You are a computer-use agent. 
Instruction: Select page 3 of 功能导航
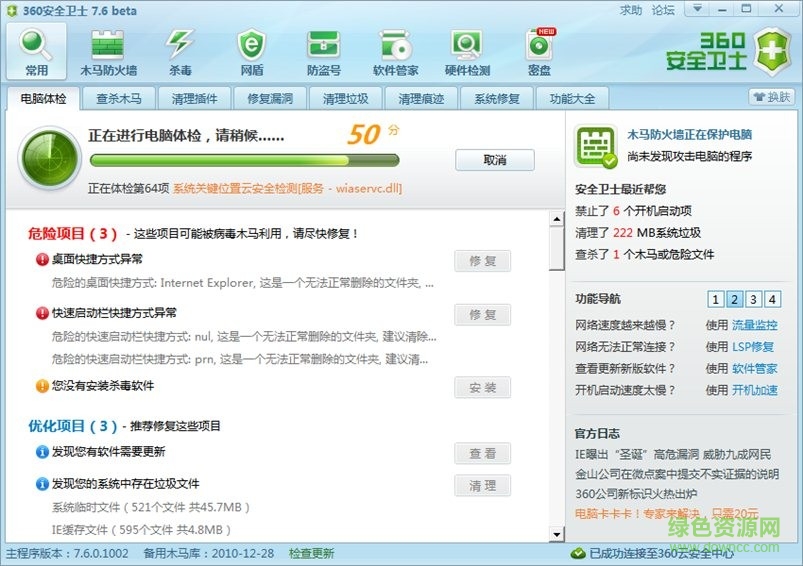coord(753,299)
